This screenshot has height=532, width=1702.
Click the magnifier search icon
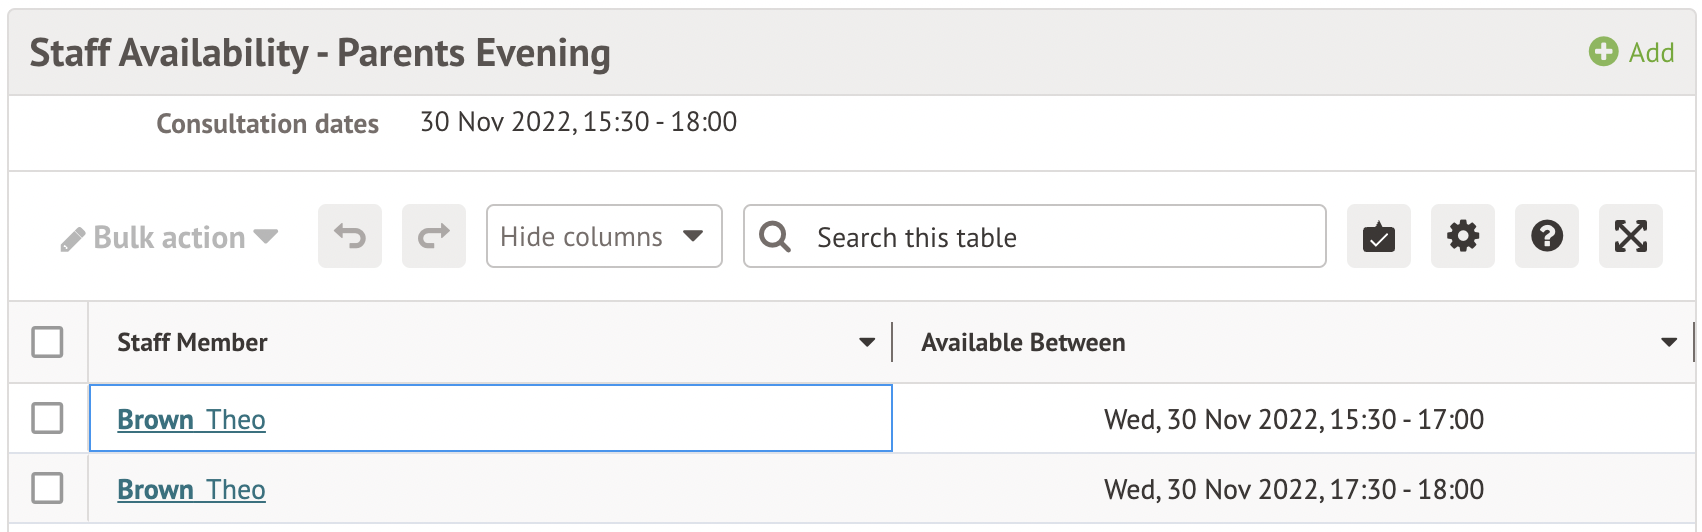(775, 237)
